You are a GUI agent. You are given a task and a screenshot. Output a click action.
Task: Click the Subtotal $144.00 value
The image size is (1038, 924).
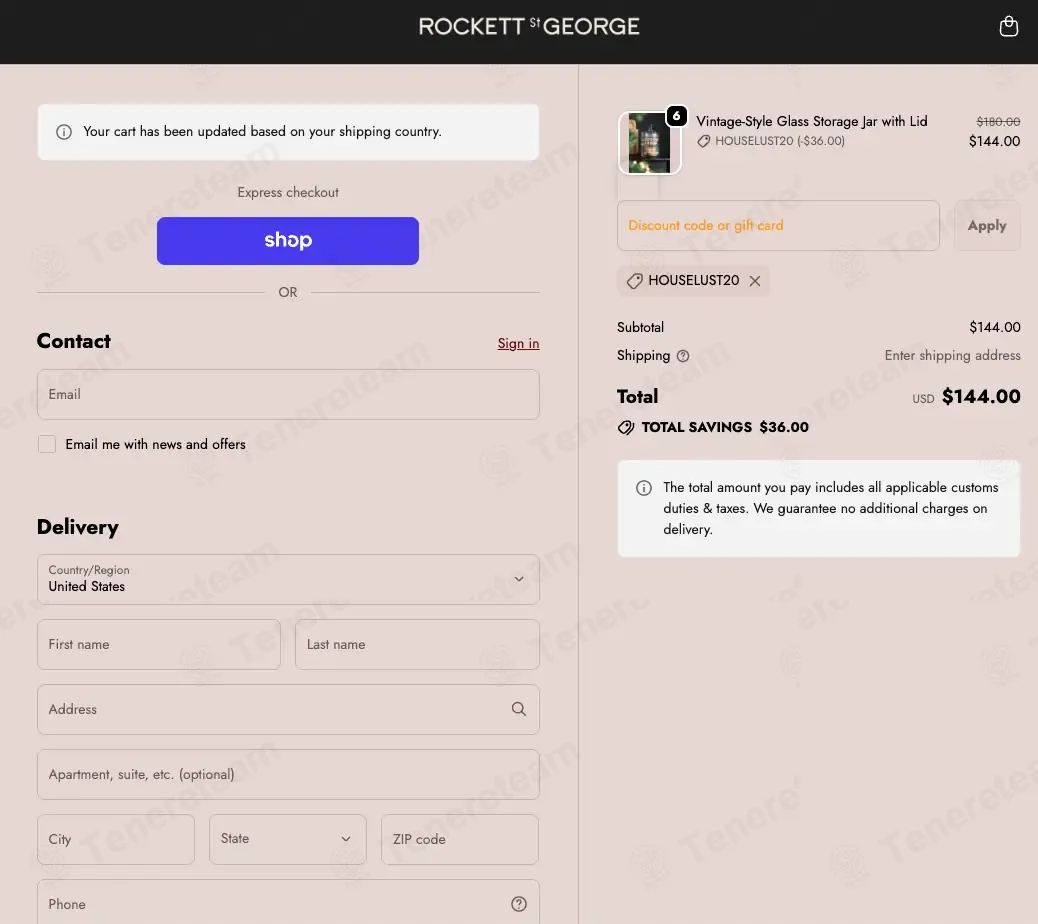tap(995, 327)
